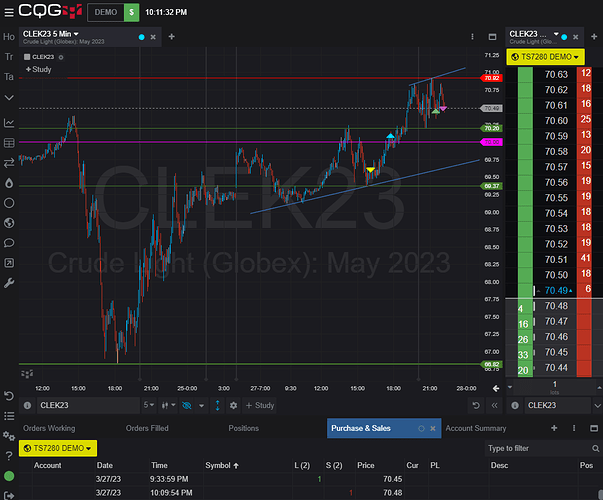Viewport: 603px width, 500px height.
Task: Toggle the crossed-eye visibility icon below chart
Action: pos(185,405)
